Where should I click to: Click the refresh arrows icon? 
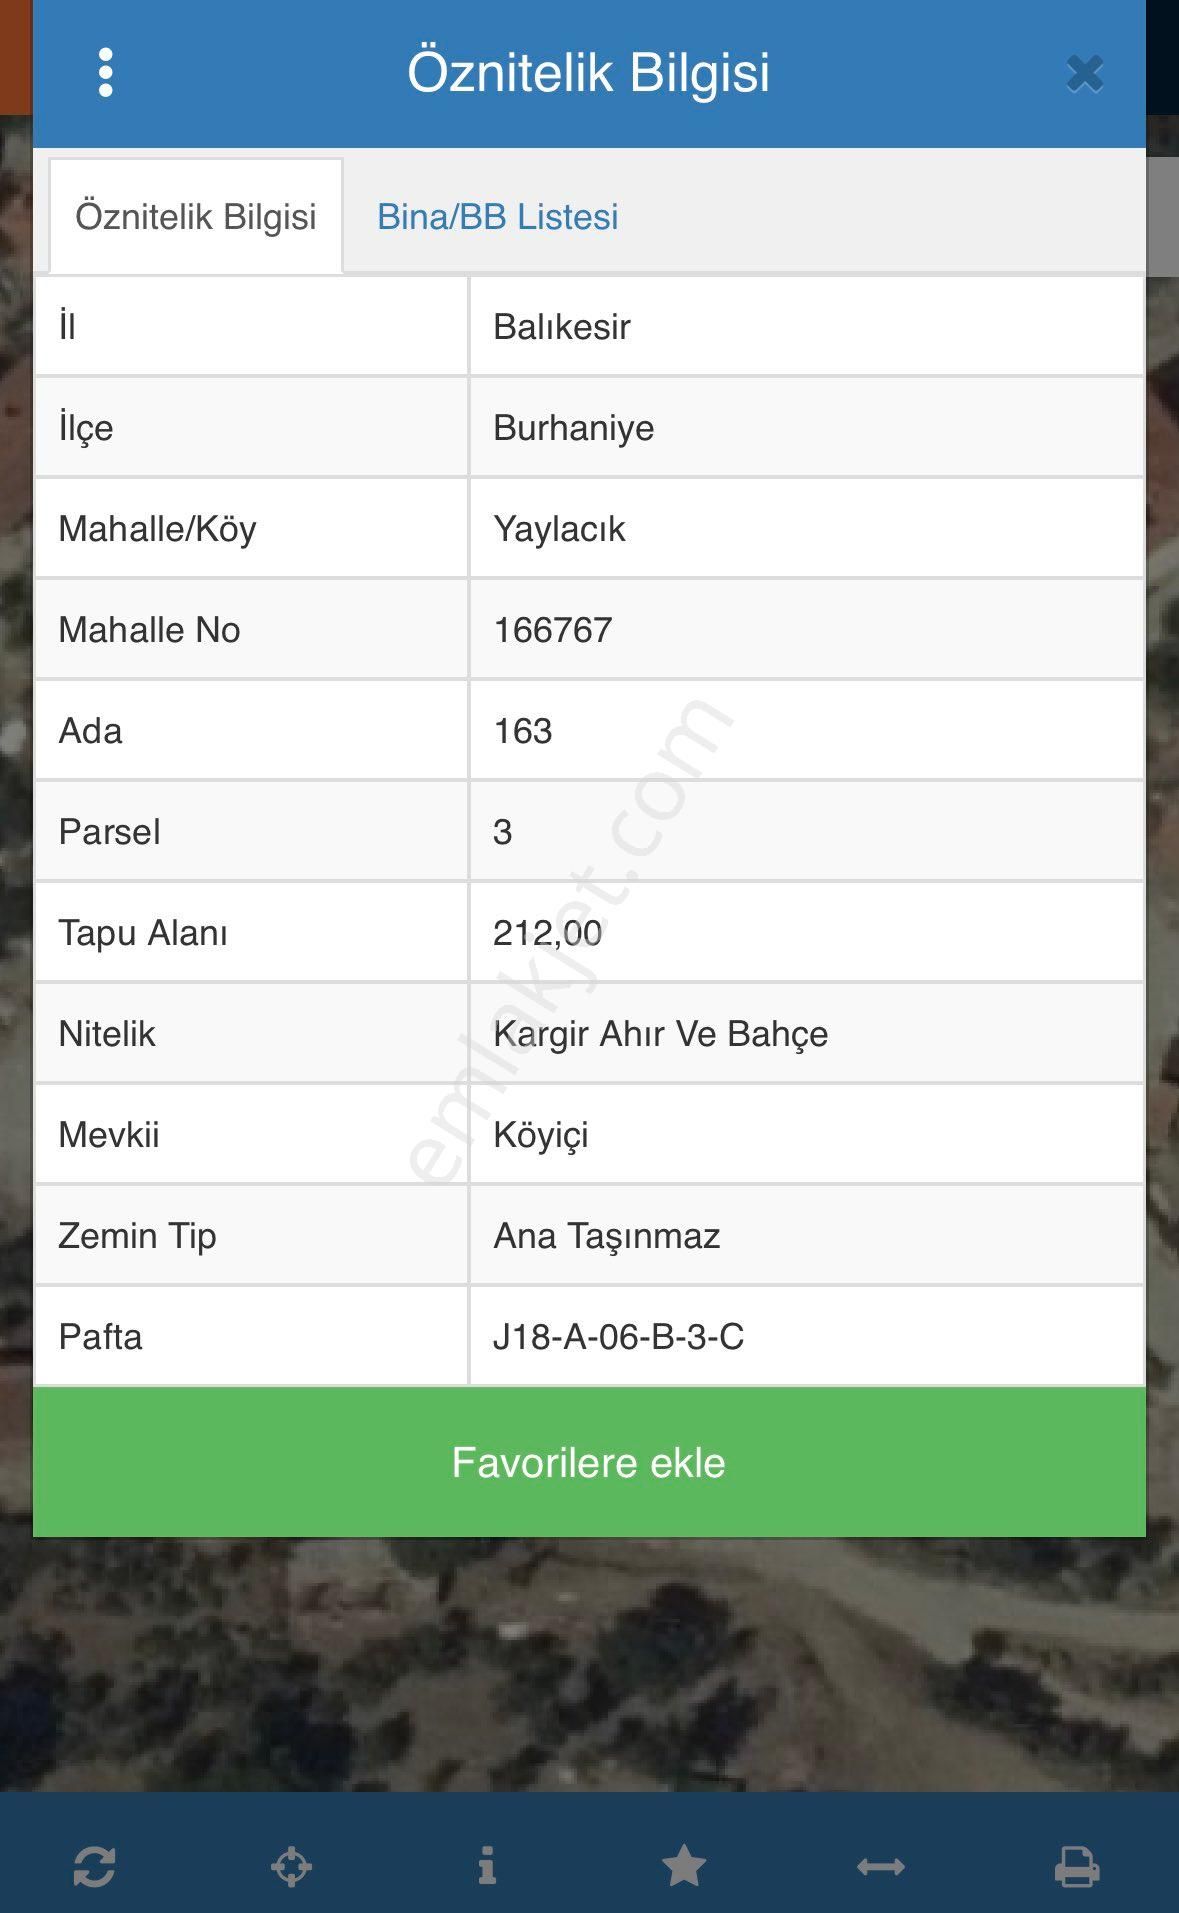point(95,1866)
